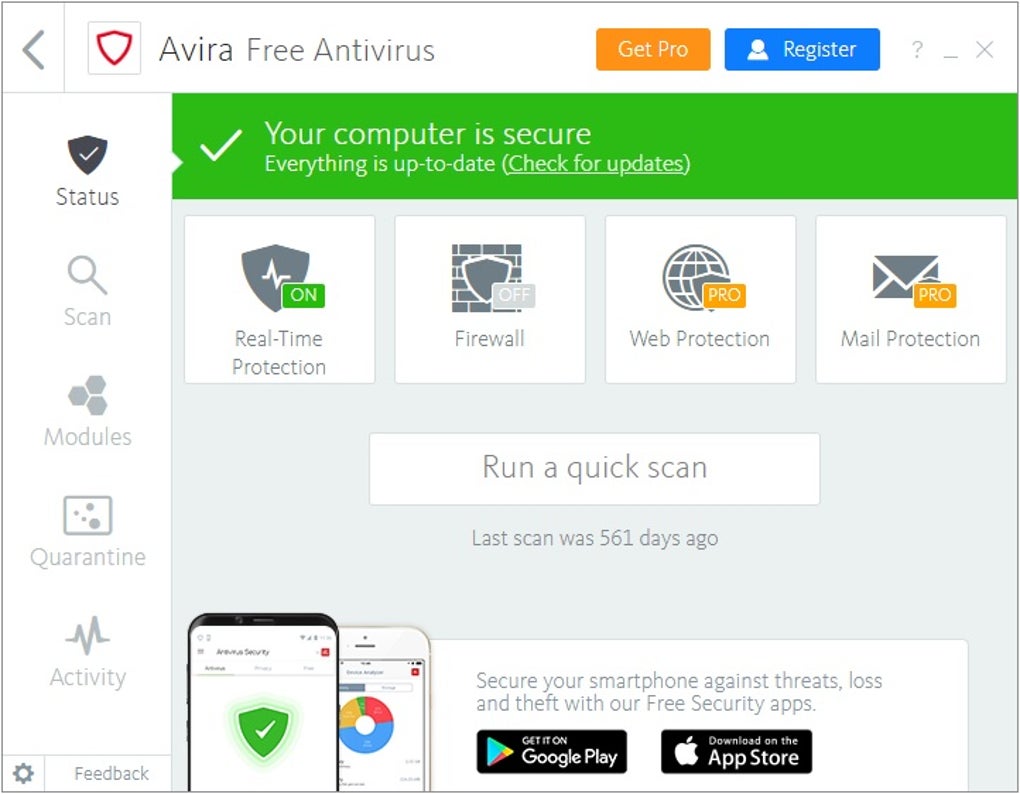
Task: Open the Quarantine section
Action: click(88, 531)
